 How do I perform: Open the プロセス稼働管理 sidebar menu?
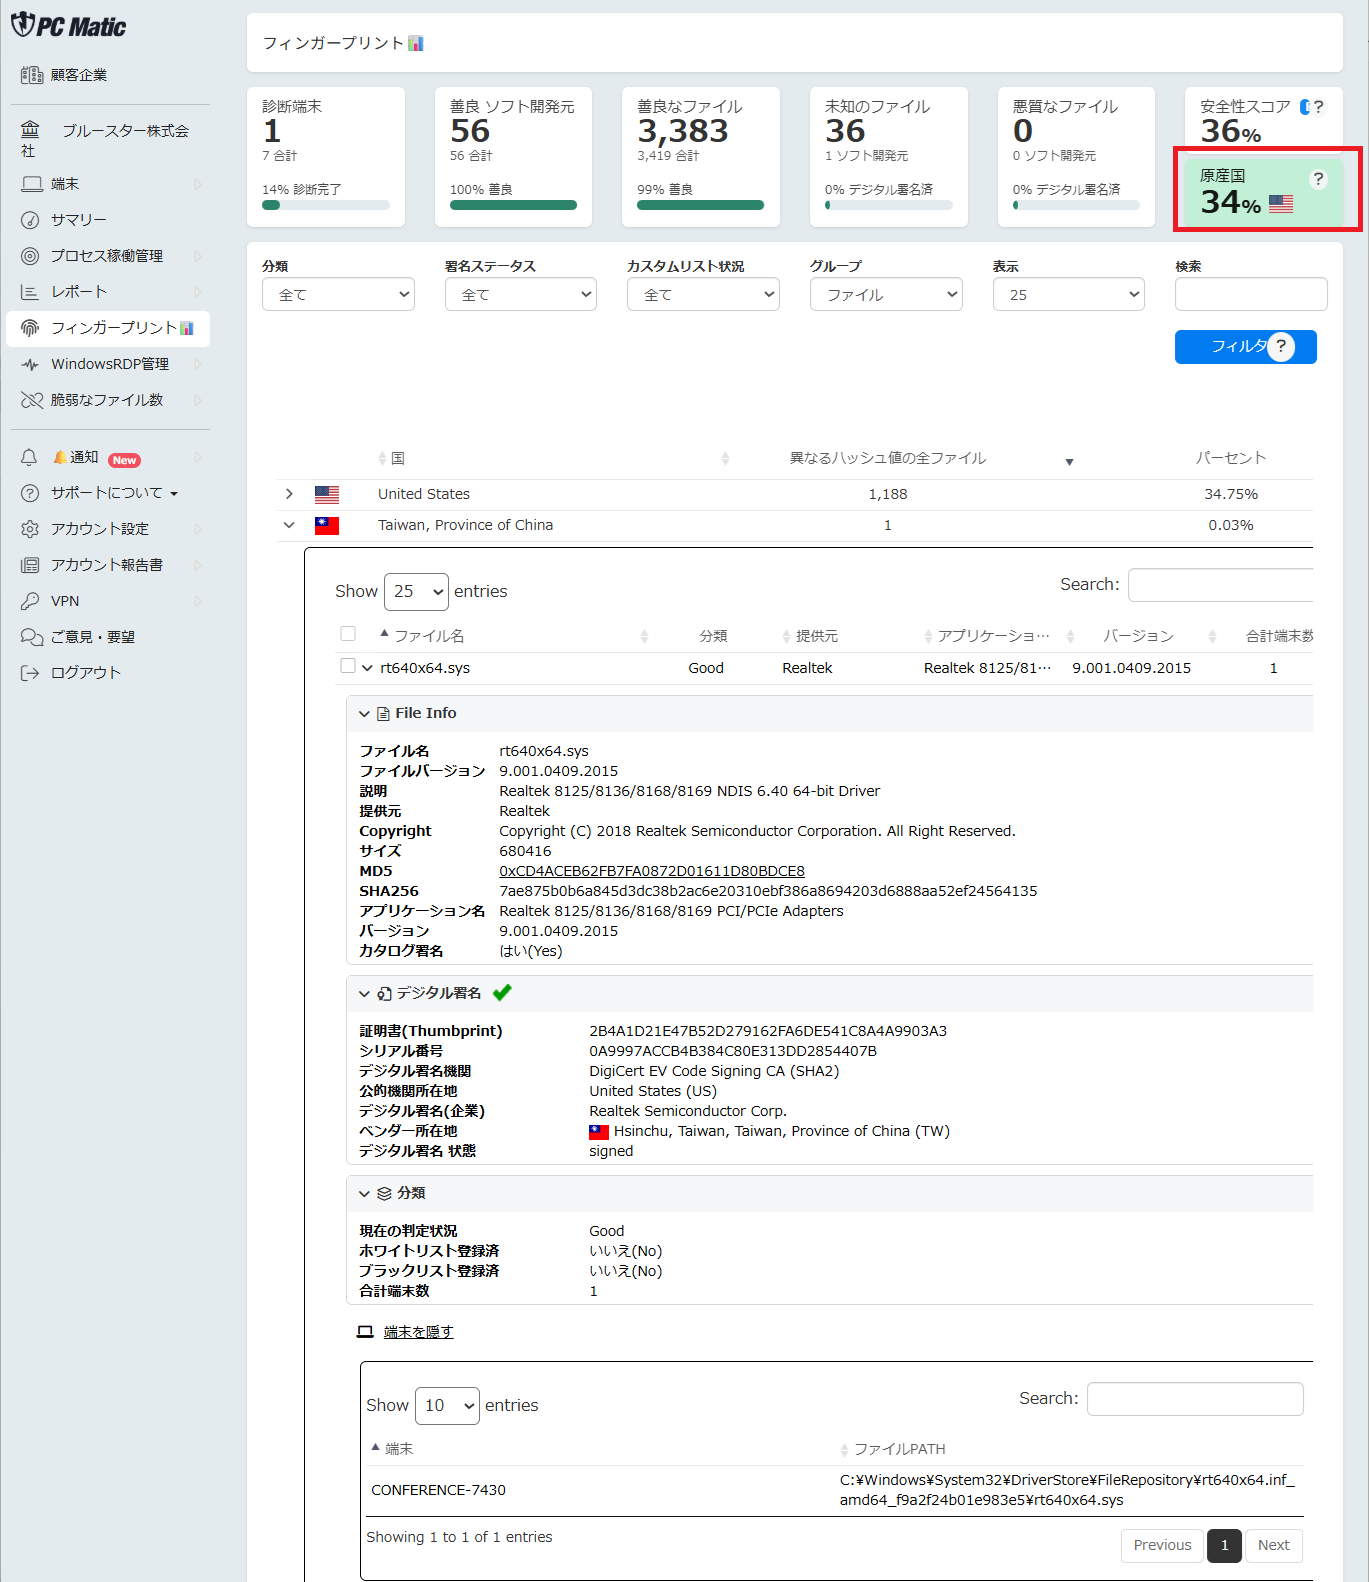(x=108, y=256)
